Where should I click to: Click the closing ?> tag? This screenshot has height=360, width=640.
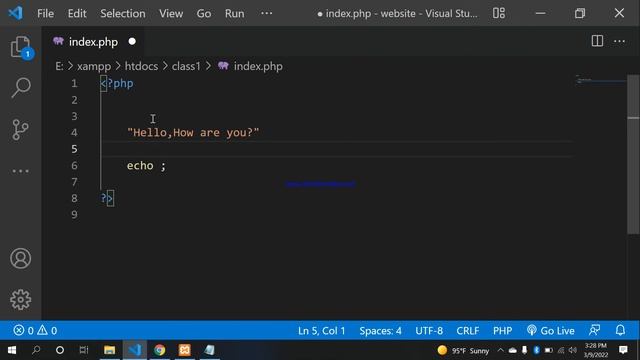click(107, 198)
